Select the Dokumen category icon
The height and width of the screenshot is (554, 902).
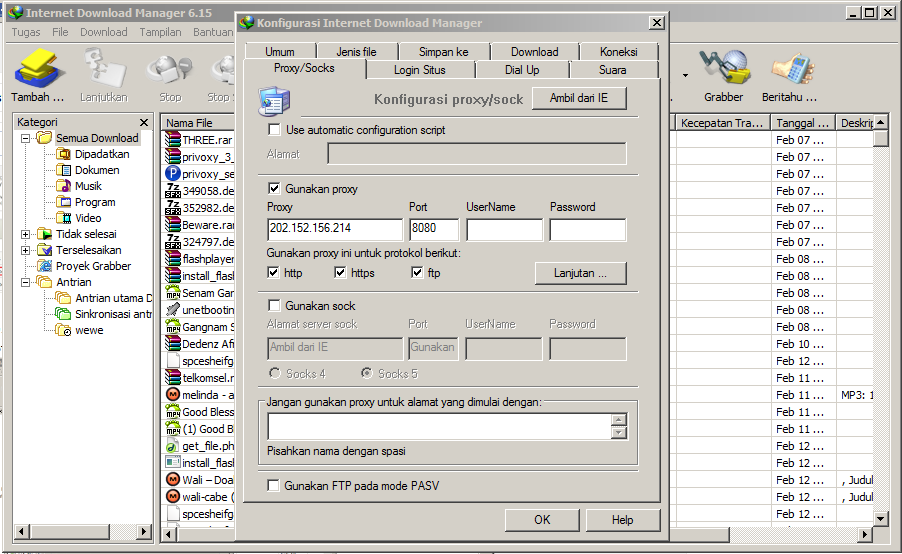(63, 170)
